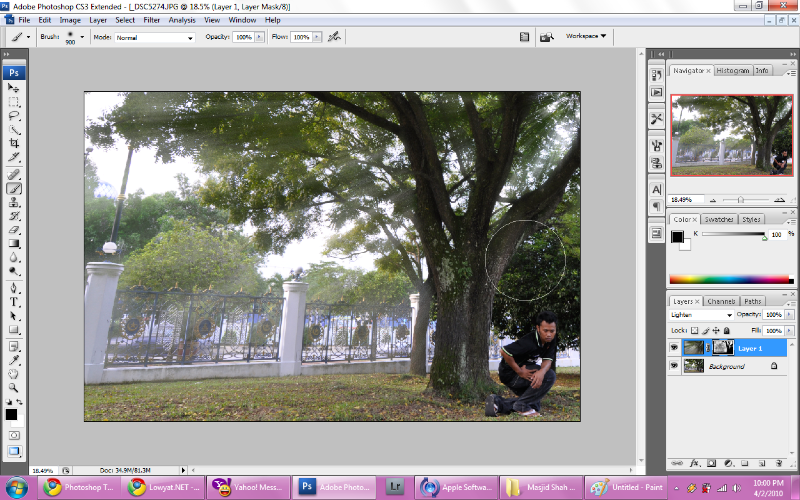The height and width of the screenshot is (500, 800).
Task: Toggle visibility of the Background layer
Action: click(x=675, y=367)
